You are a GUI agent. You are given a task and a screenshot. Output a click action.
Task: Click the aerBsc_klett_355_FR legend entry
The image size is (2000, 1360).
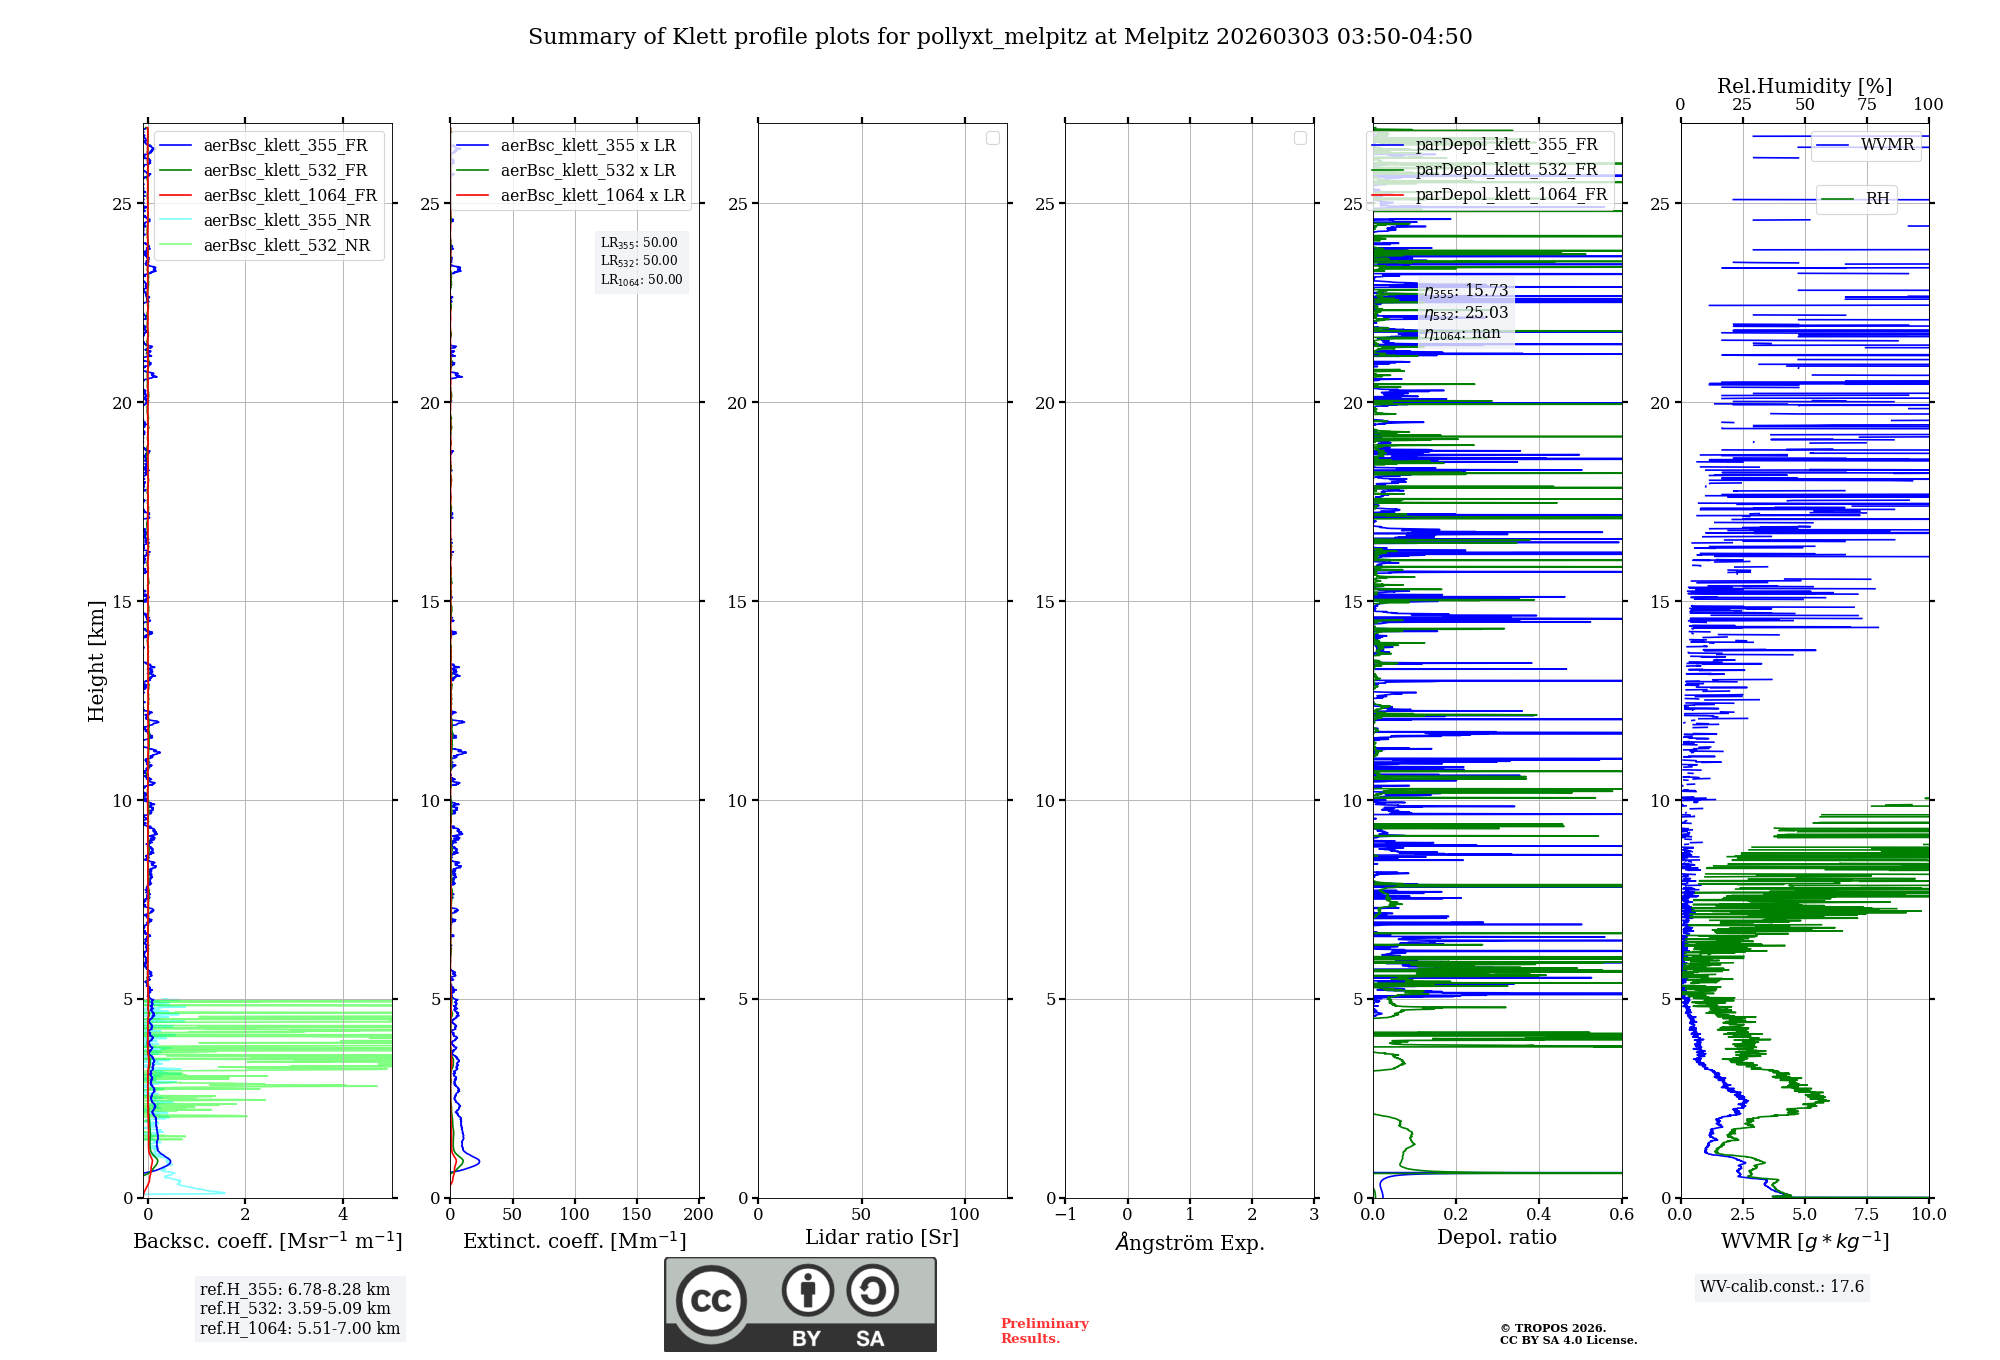click(x=285, y=145)
